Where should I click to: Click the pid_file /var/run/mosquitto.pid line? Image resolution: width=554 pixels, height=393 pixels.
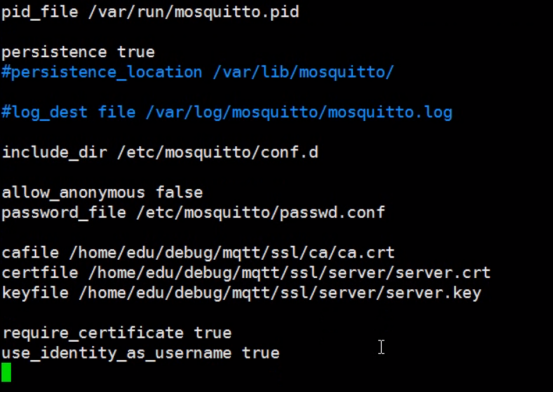coord(151,12)
